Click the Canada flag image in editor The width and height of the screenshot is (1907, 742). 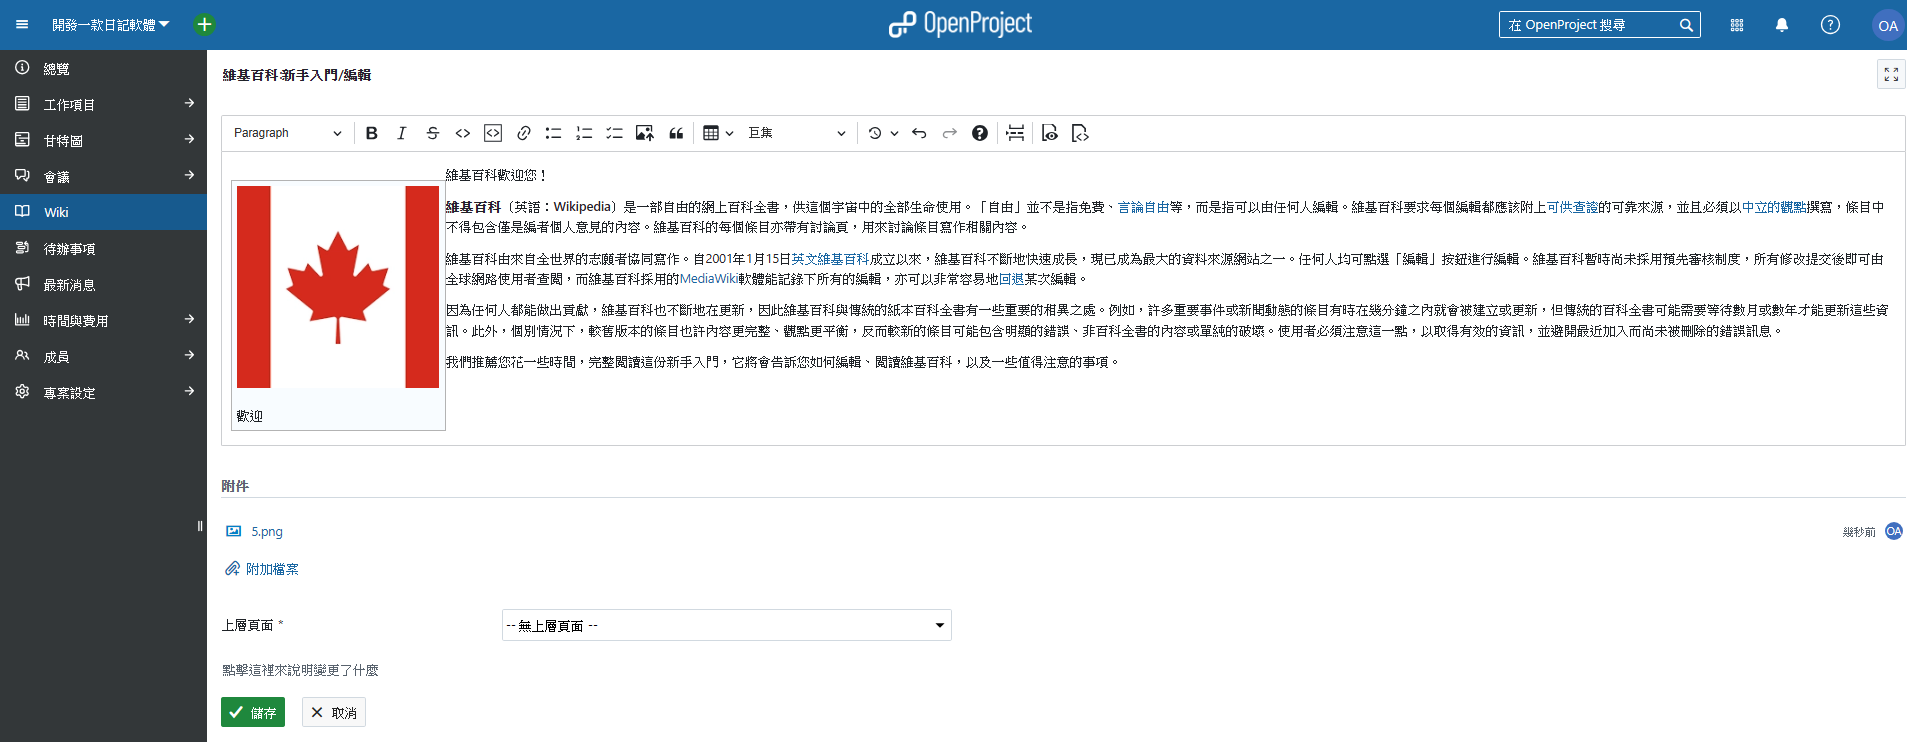coord(338,287)
